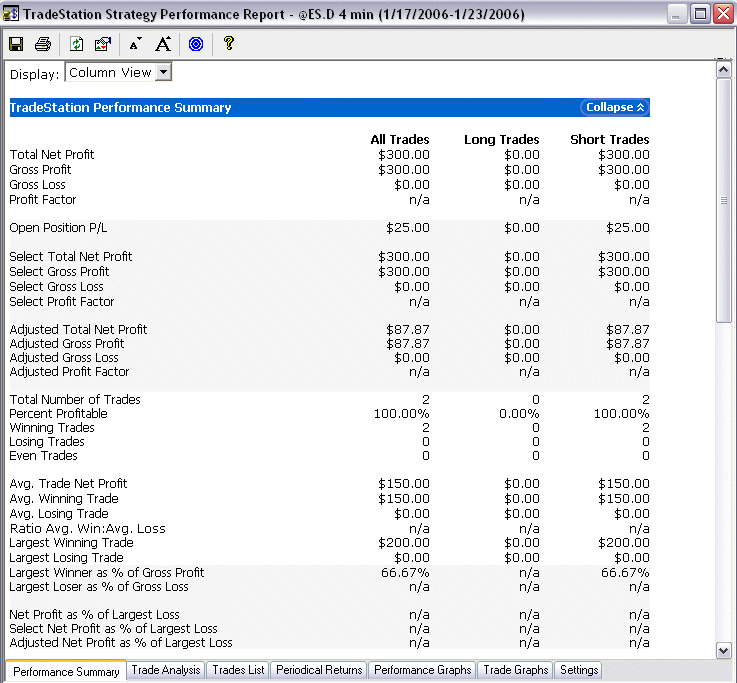The height and width of the screenshot is (683, 737).
Task: Select the Short Trades column header
Action: (x=610, y=140)
